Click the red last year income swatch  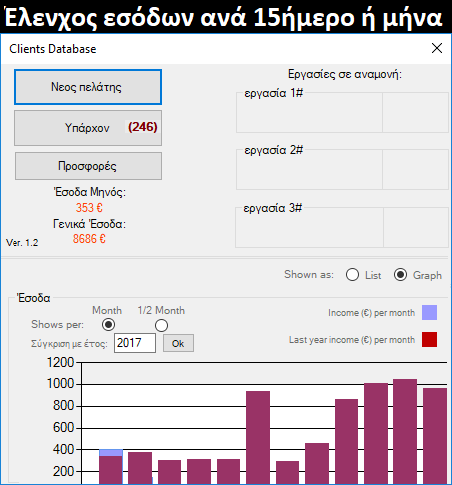pyautogui.click(x=429, y=340)
